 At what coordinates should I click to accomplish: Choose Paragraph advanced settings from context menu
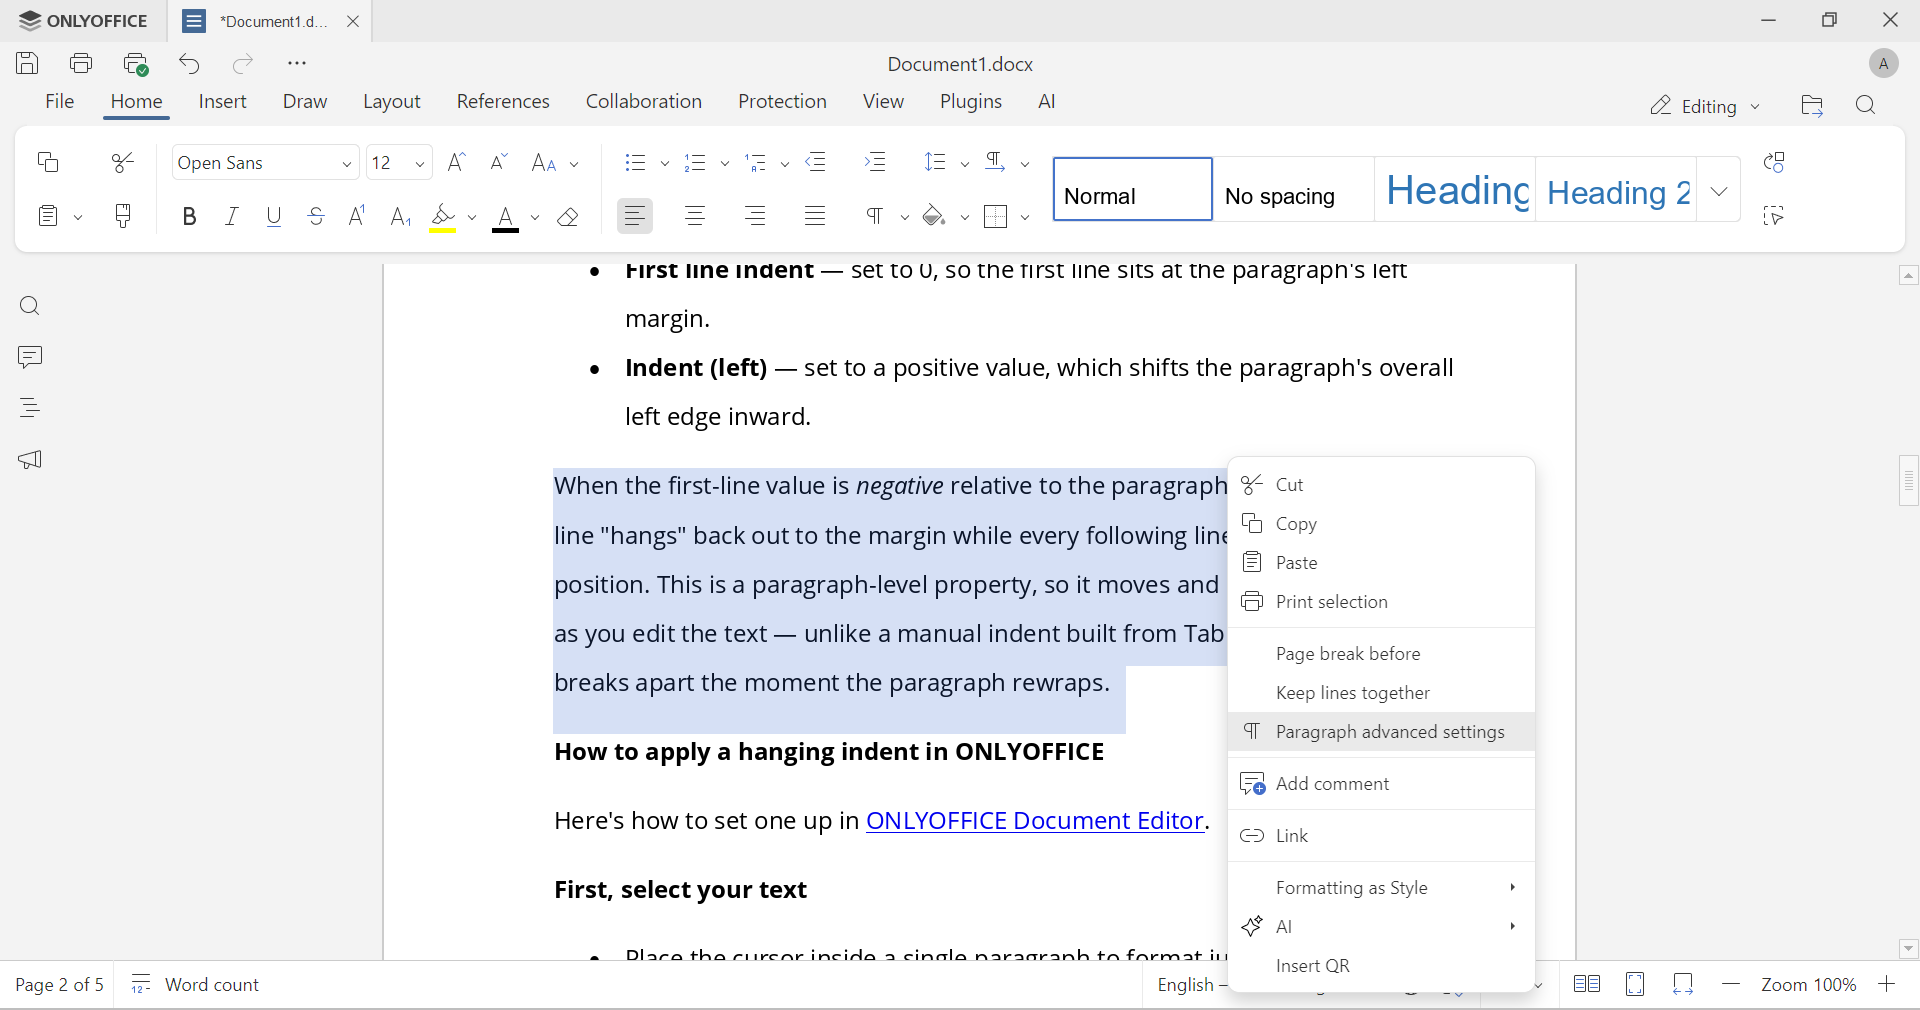(x=1381, y=732)
